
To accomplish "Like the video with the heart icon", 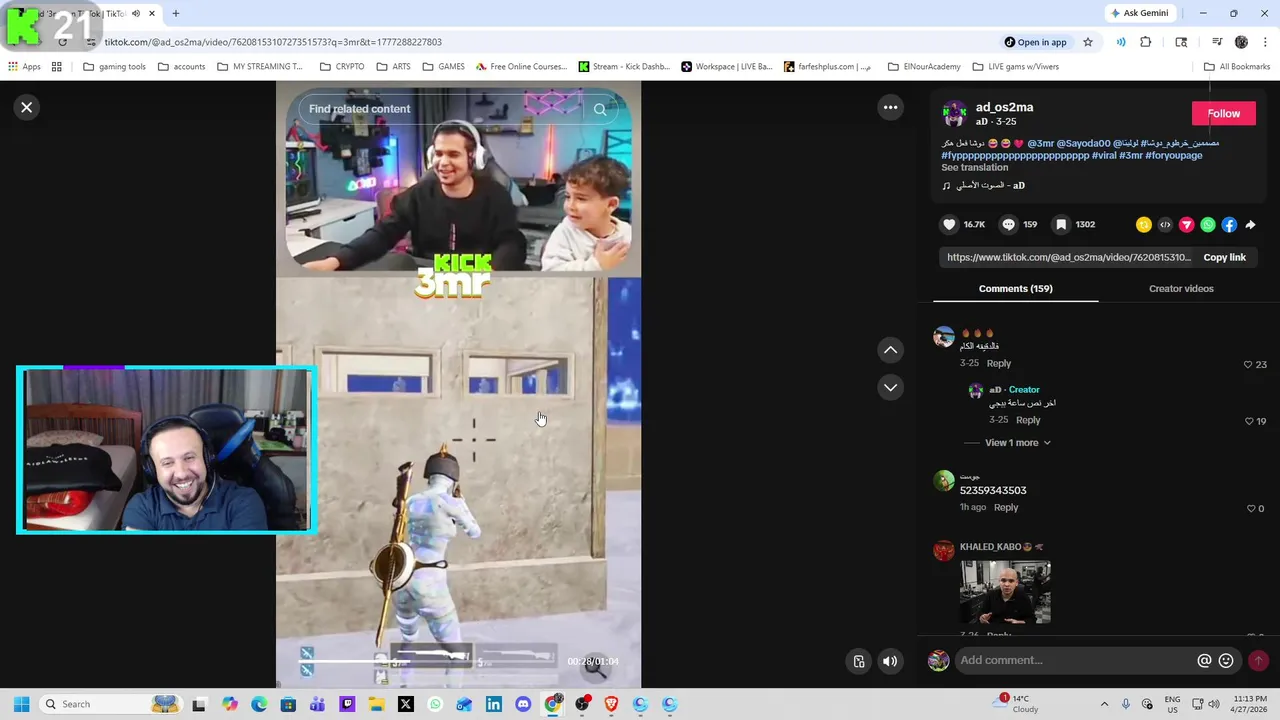I will click(949, 225).
